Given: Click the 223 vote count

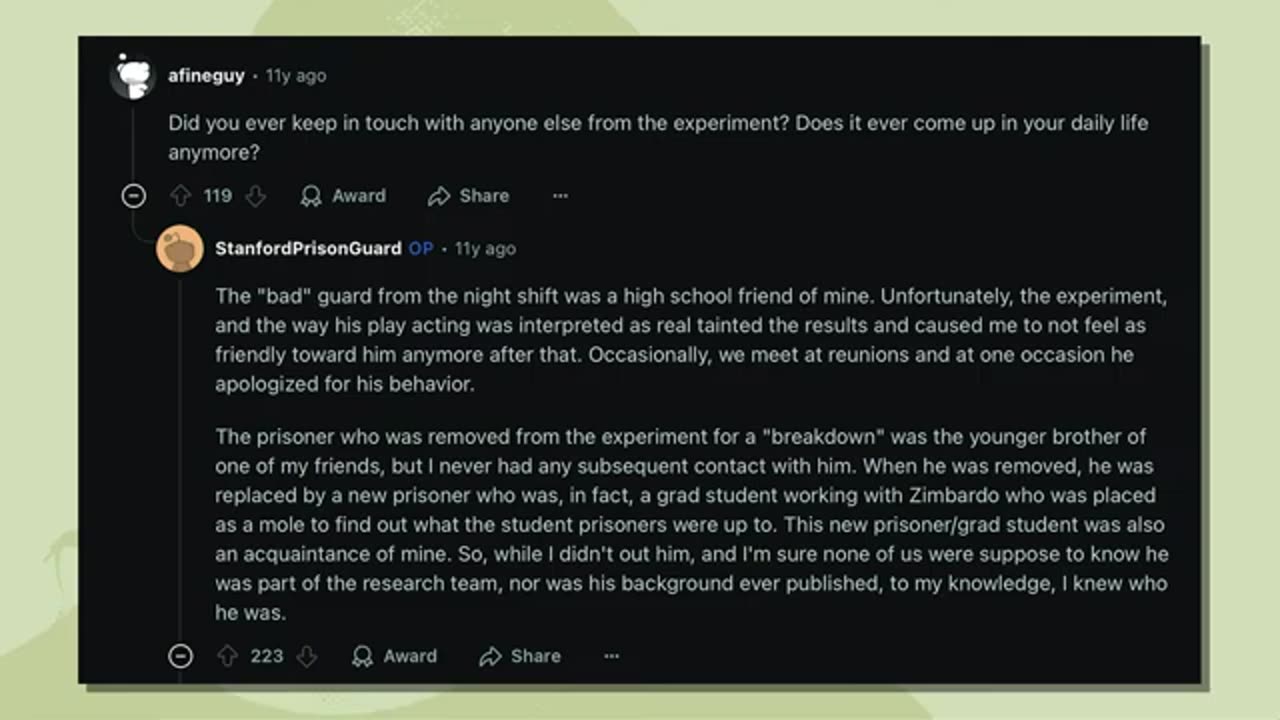Looking at the screenshot, I should (x=267, y=656).
